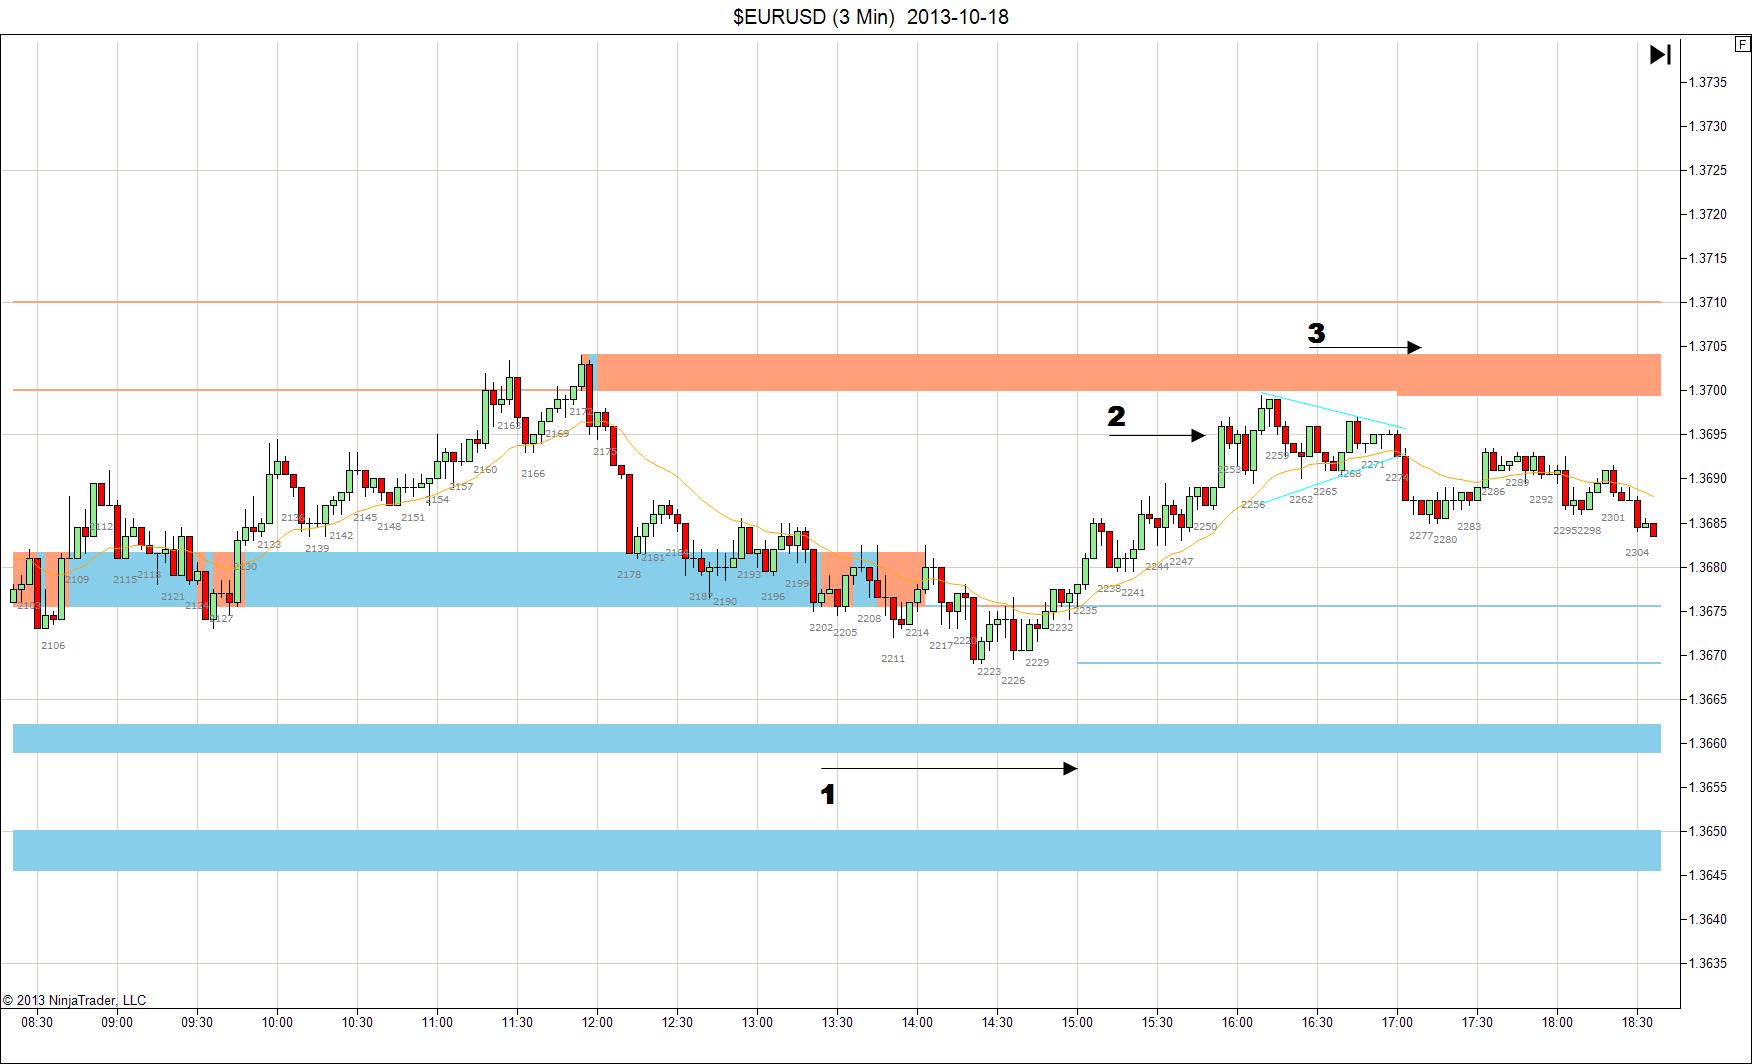
Task: Select the blue demand zone near 1.3650
Action: [x=837, y=850]
